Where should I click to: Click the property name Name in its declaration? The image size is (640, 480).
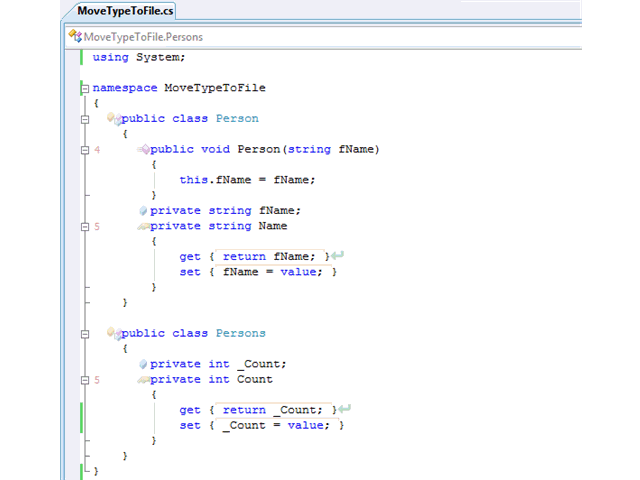[273, 226]
